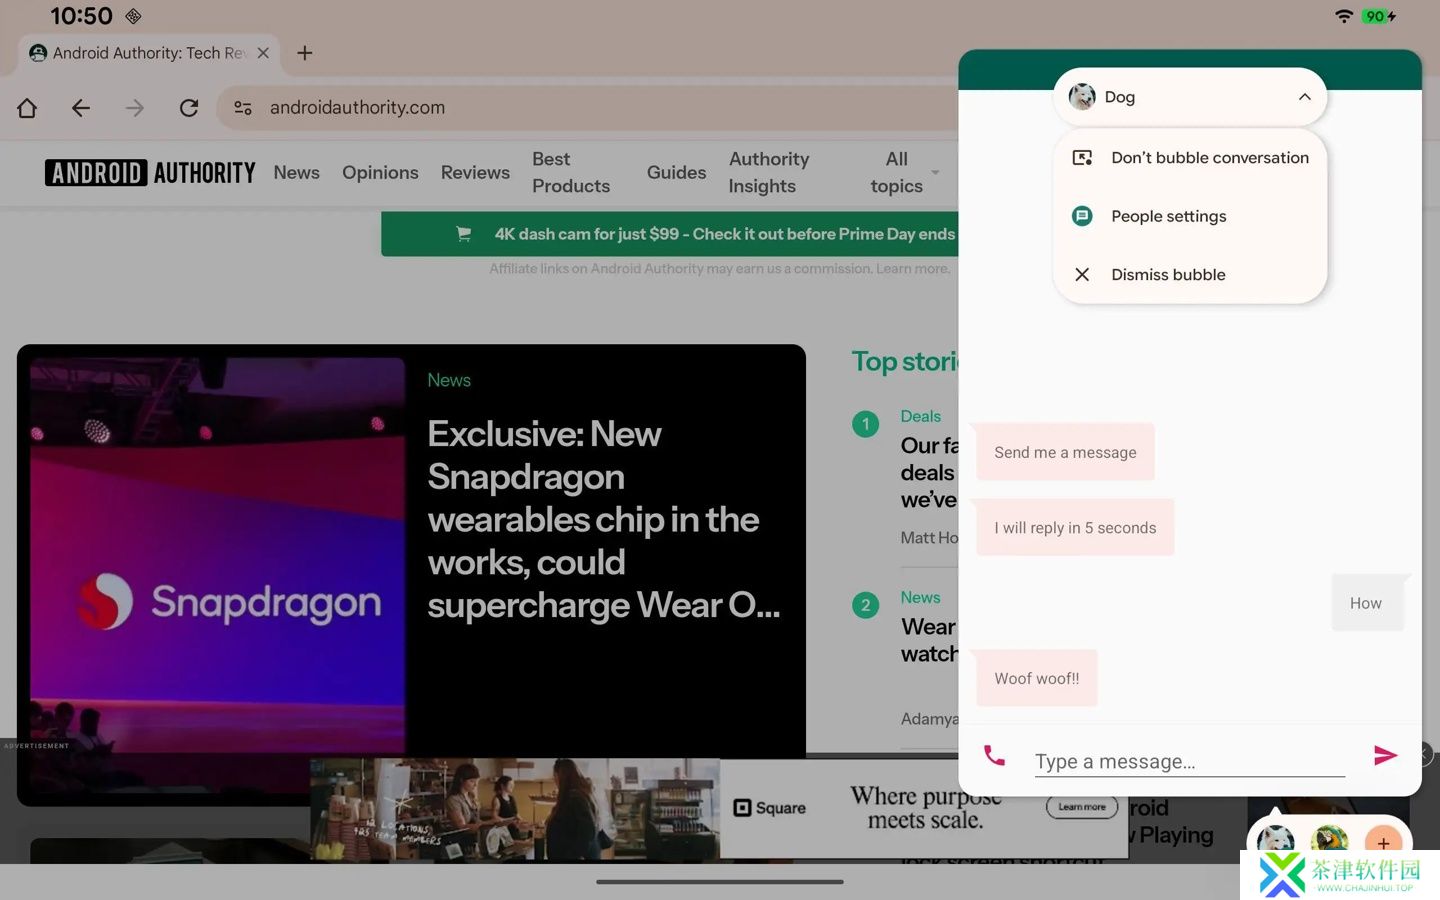Reload the page with the refresh icon
The image size is (1440, 900).
click(x=189, y=108)
